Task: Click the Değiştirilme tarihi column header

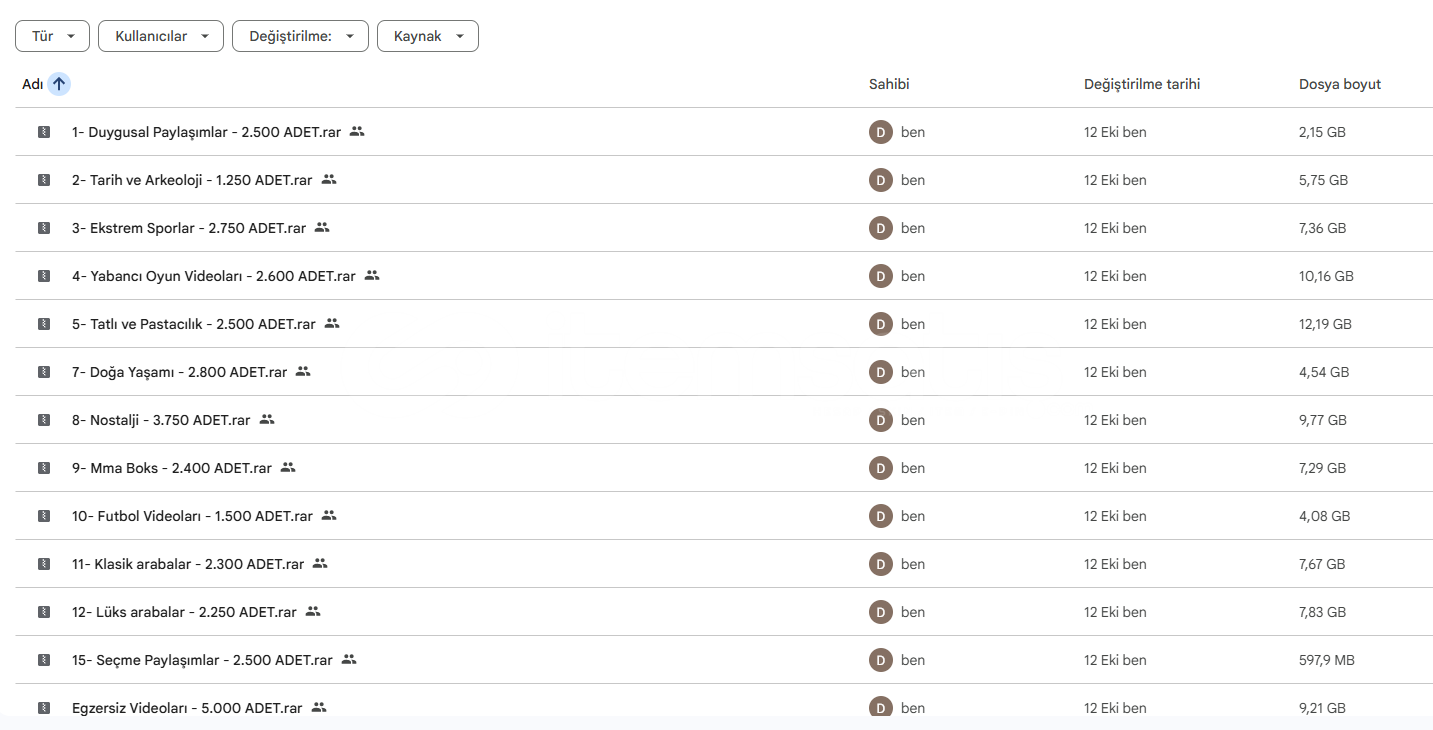Action: click(x=1141, y=84)
